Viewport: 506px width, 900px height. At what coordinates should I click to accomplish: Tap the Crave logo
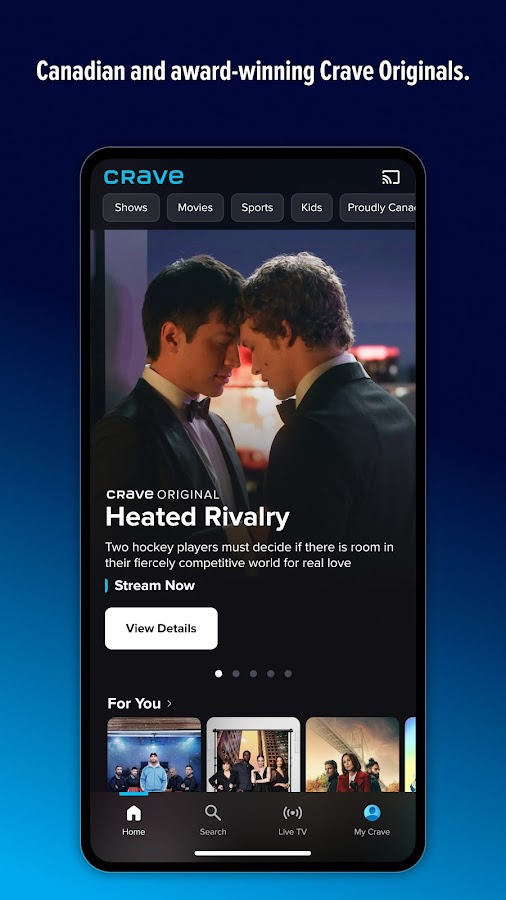(x=144, y=177)
